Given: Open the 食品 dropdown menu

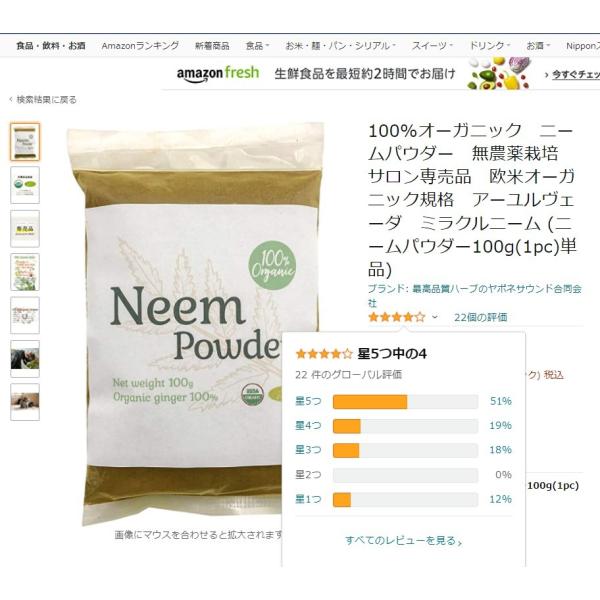Looking at the screenshot, I should point(257,46).
